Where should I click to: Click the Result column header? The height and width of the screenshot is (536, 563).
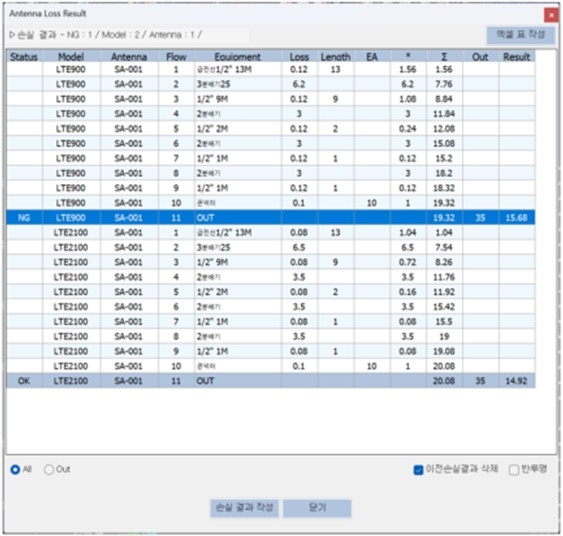(517, 57)
